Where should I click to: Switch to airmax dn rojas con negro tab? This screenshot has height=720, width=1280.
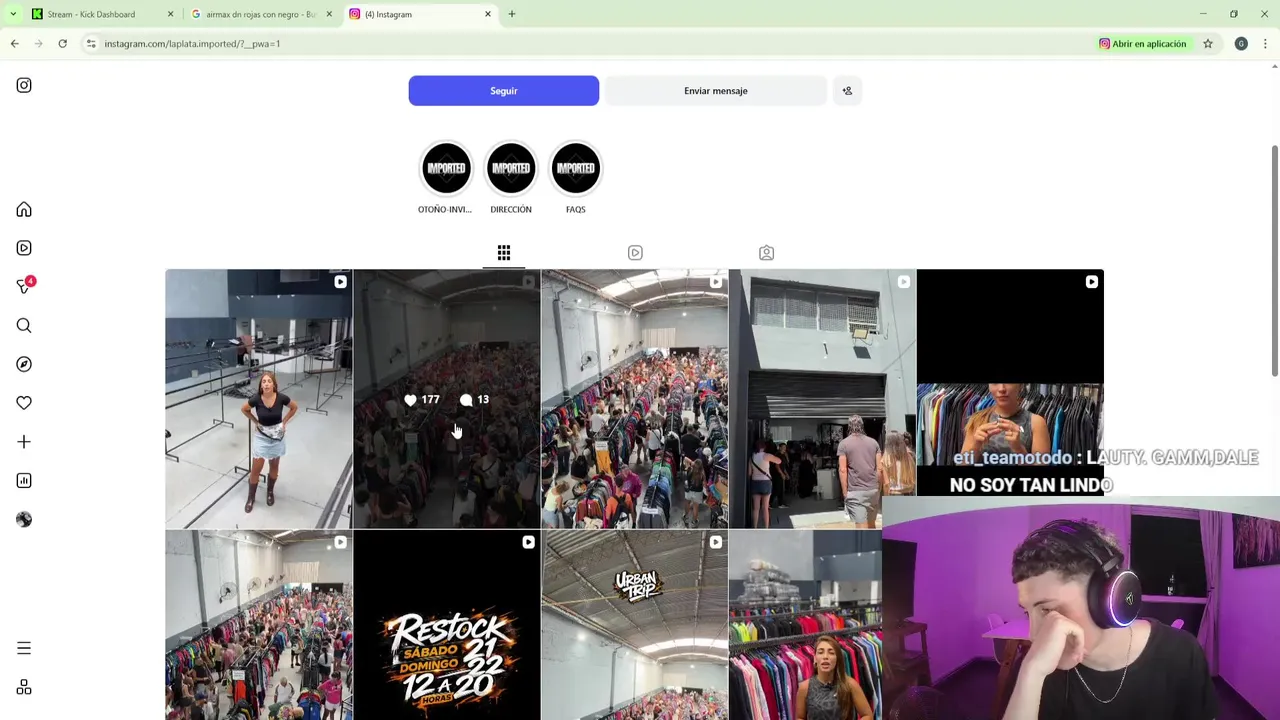(x=261, y=14)
